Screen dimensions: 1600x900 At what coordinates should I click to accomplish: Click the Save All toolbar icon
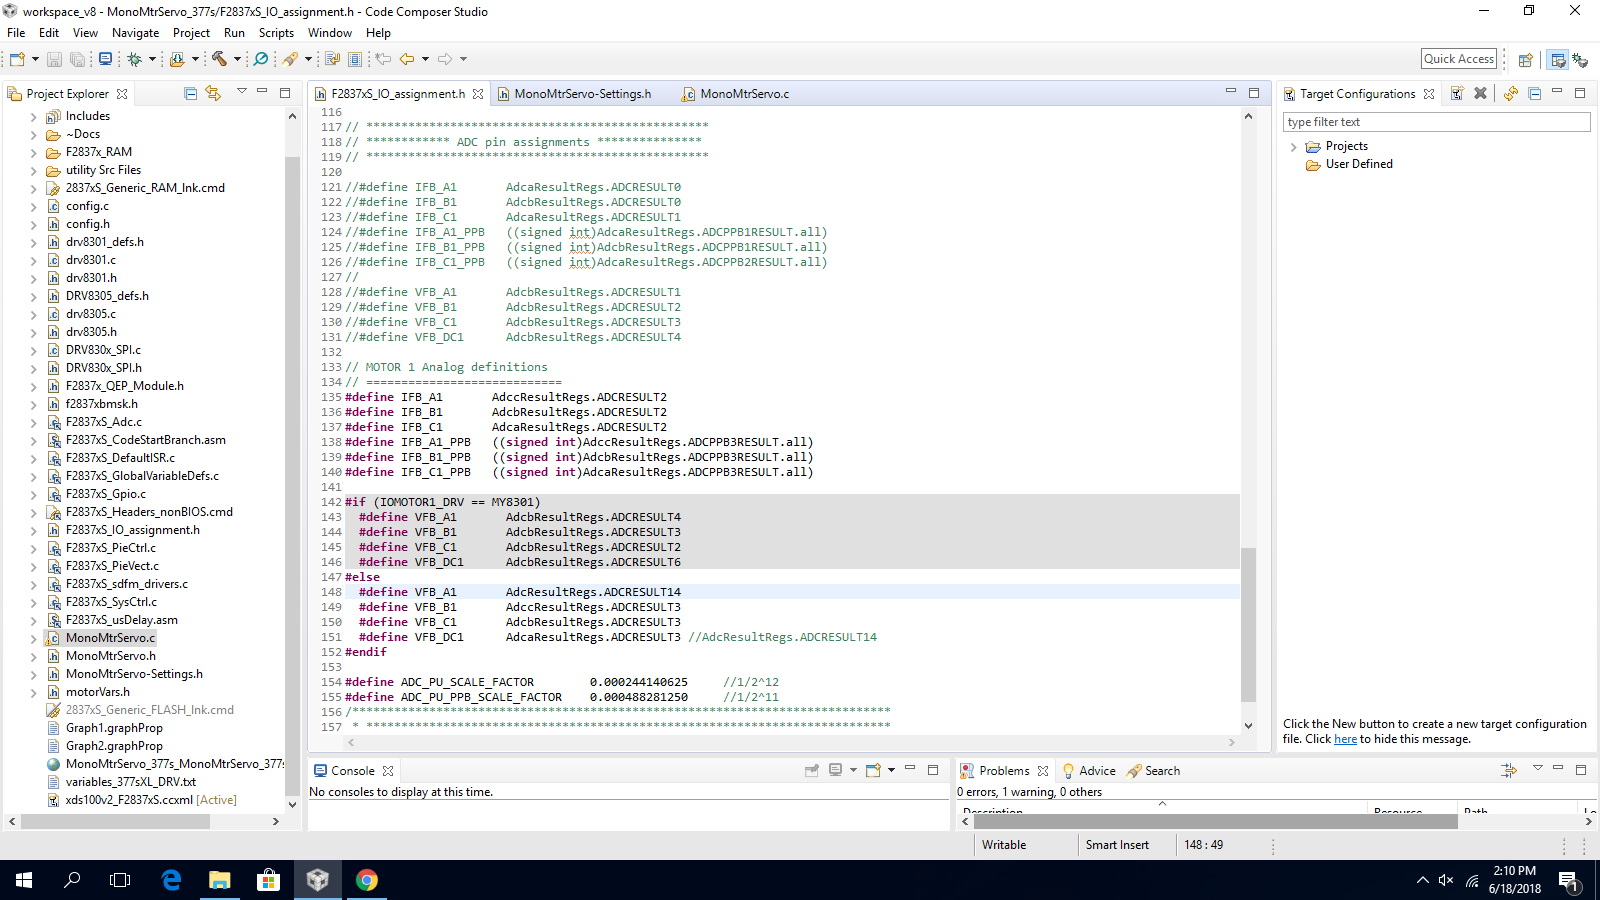[x=77, y=59]
